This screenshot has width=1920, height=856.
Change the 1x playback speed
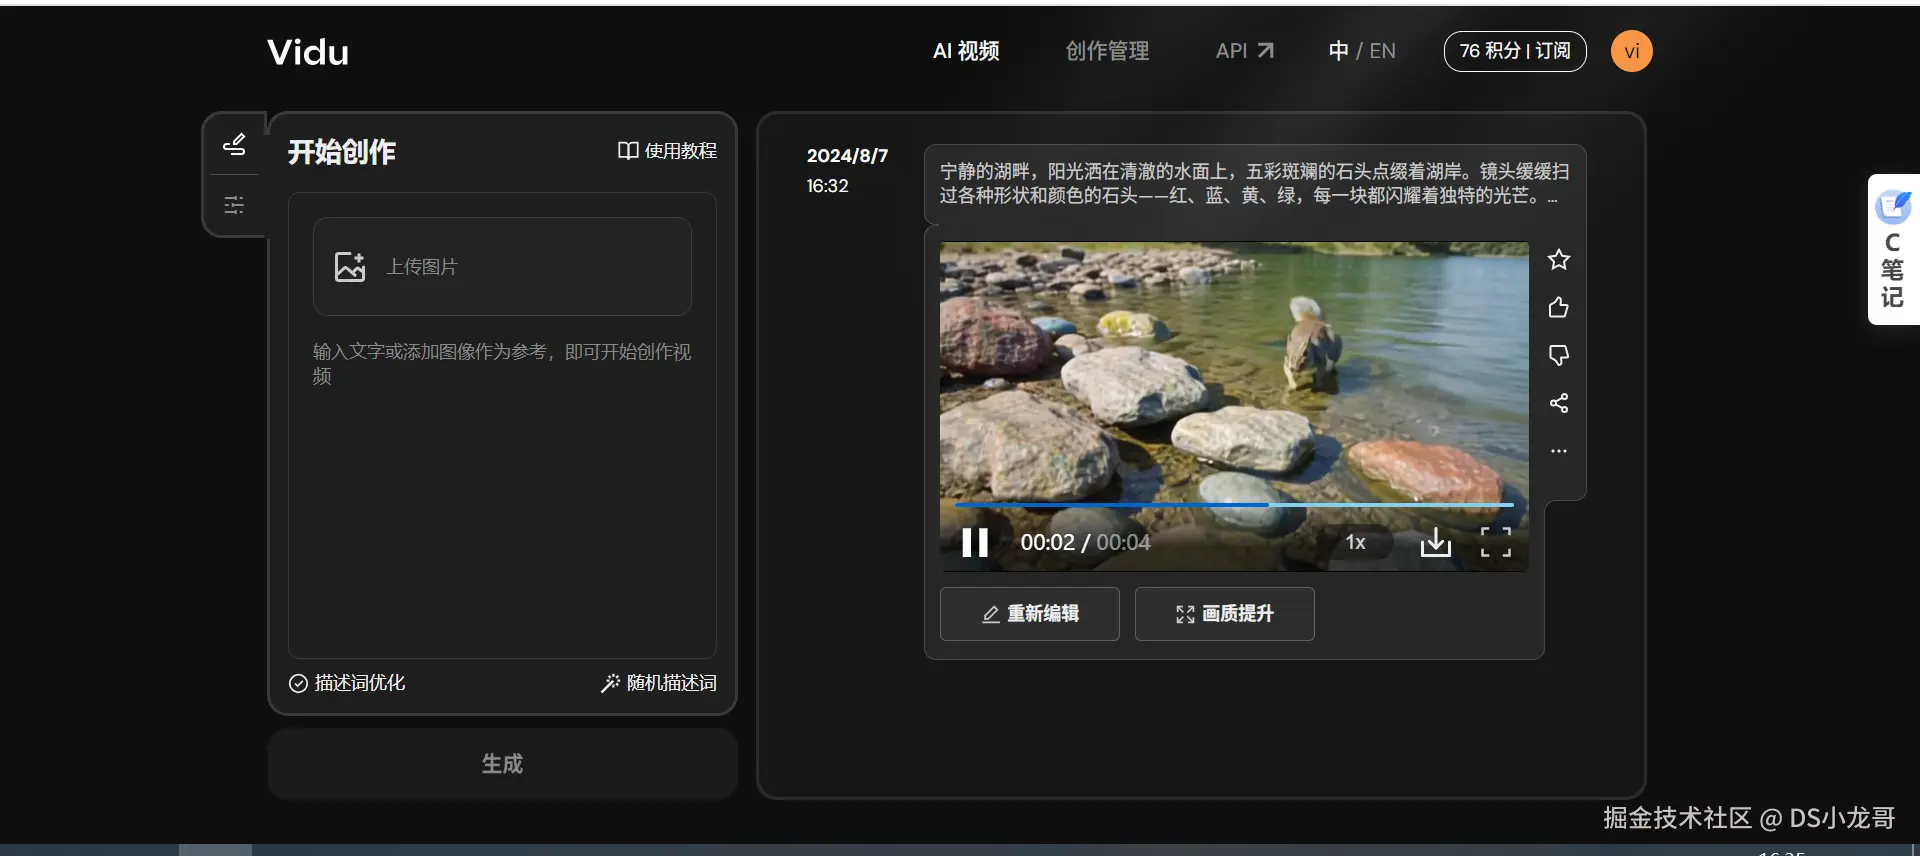[1355, 542]
